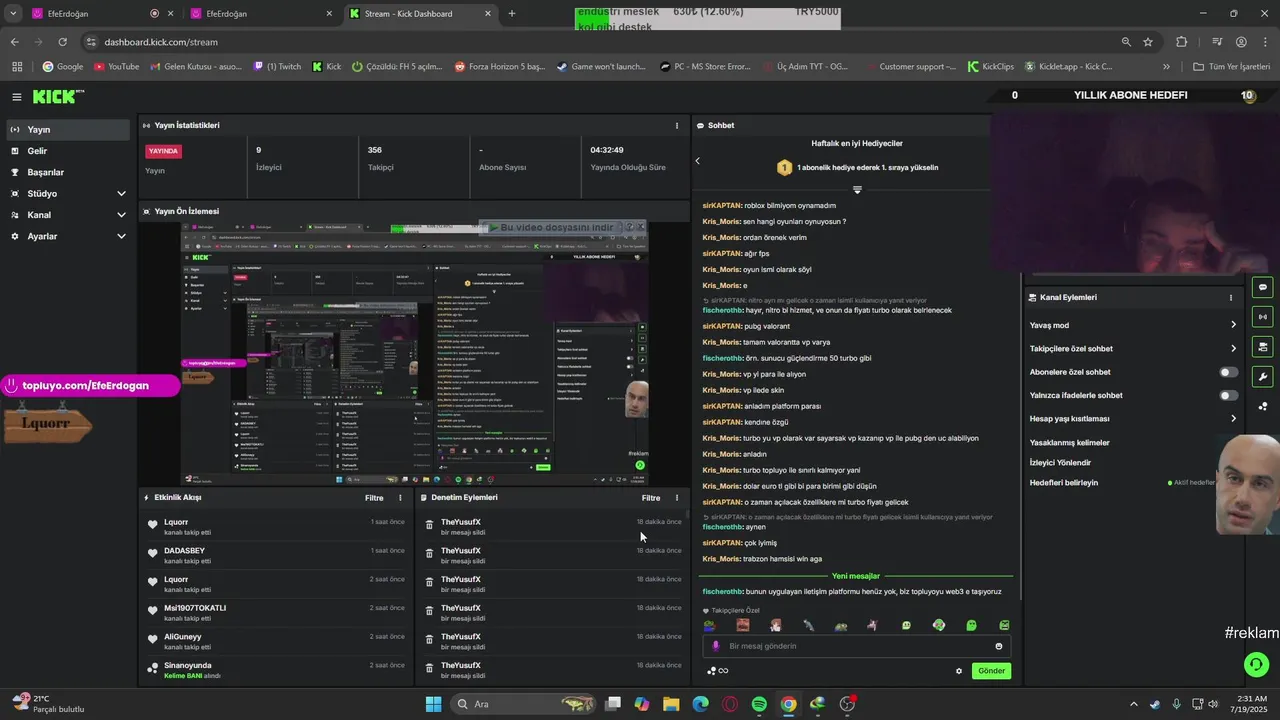Click the Windows Start button
Viewport: 1280px width, 720px height.
[433, 704]
